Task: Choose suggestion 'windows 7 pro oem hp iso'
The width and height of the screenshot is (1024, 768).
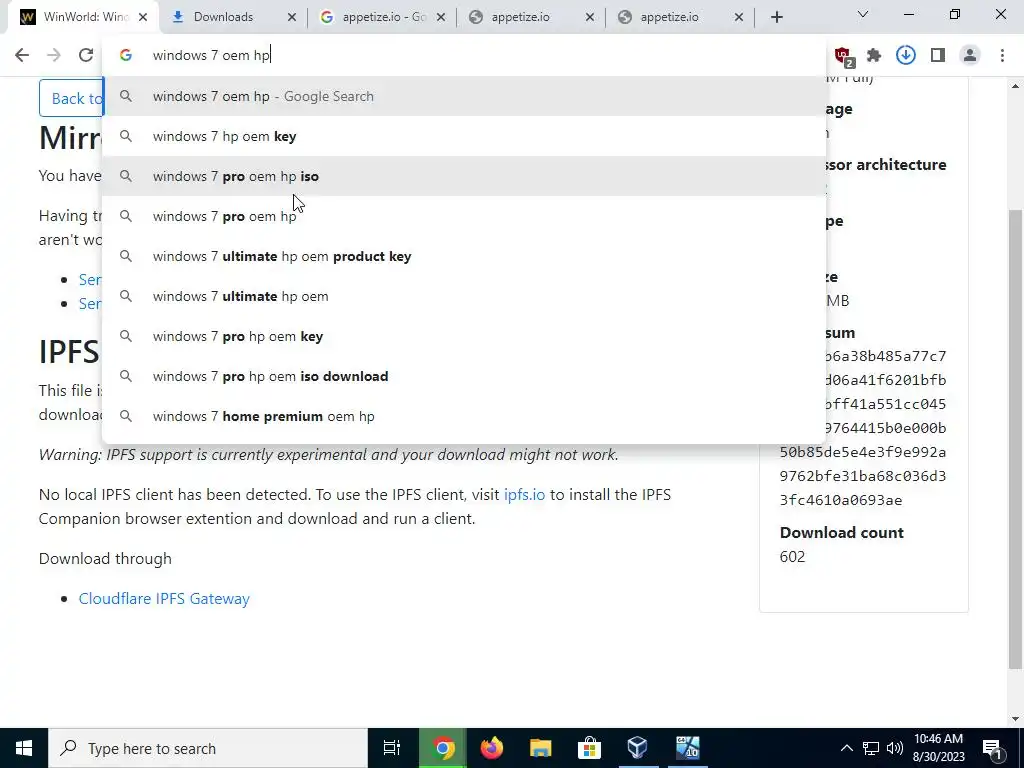Action: [x=464, y=176]
